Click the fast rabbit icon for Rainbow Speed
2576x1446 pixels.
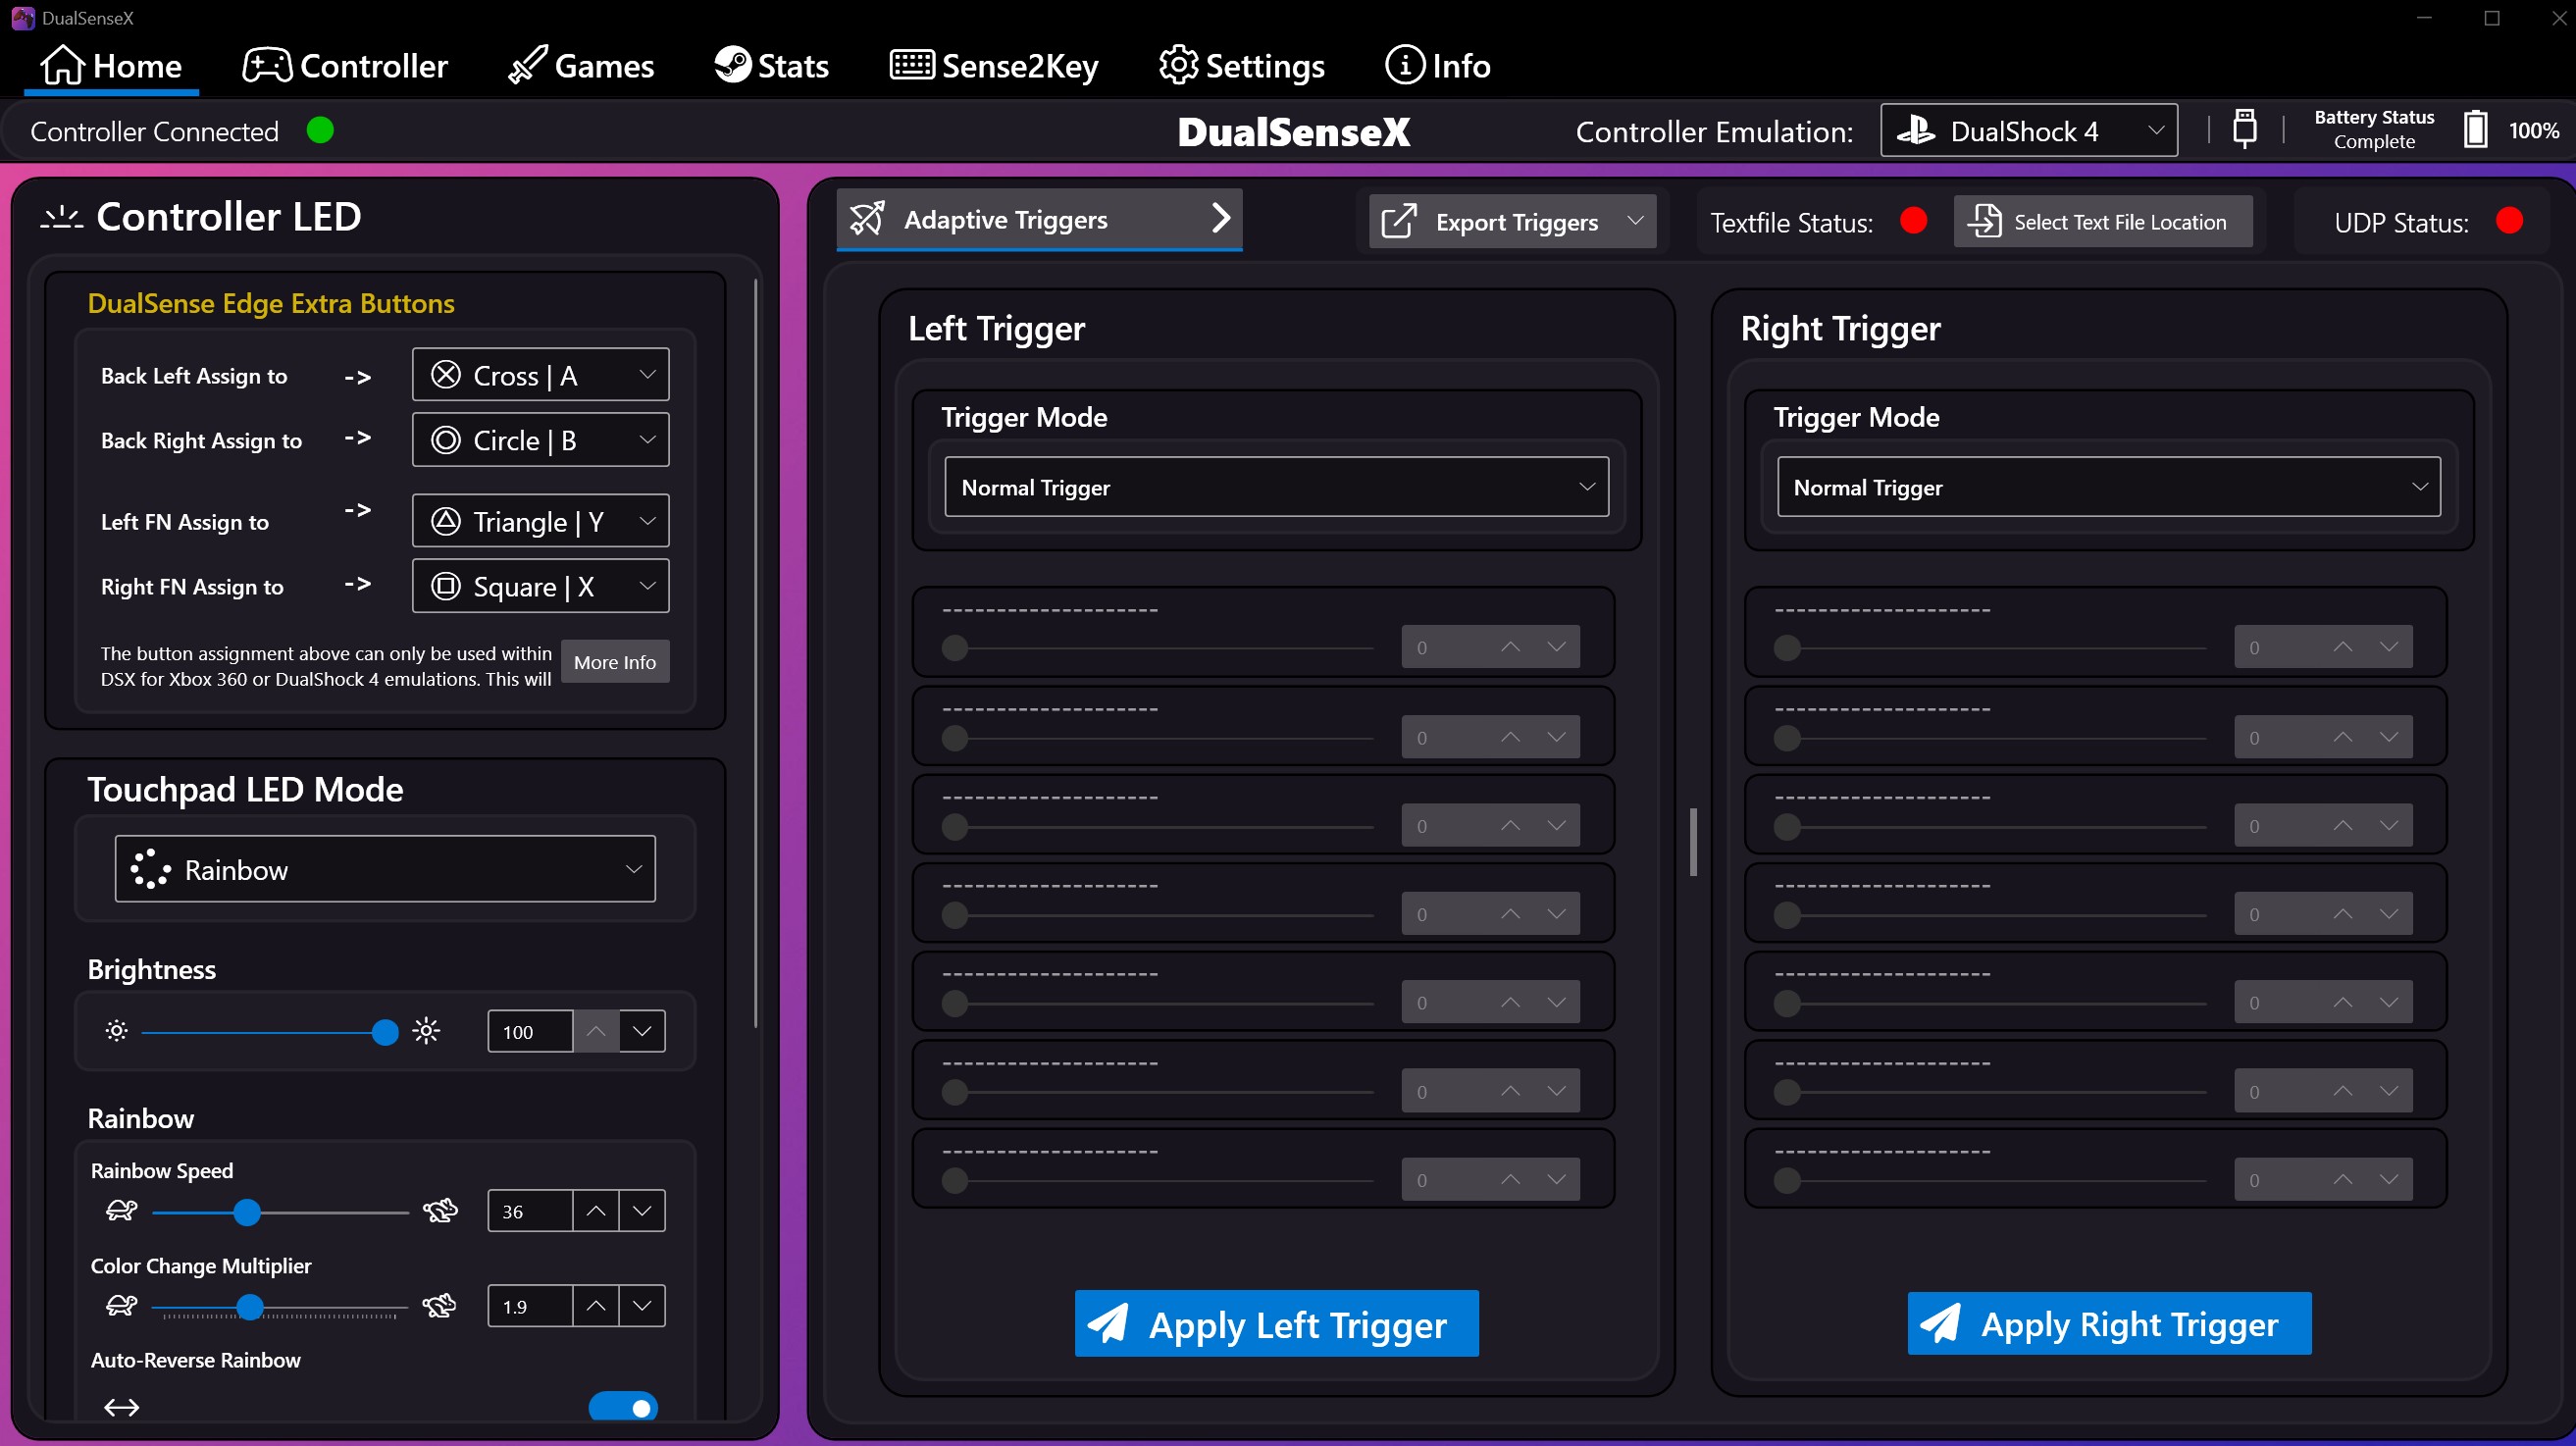440,1210
